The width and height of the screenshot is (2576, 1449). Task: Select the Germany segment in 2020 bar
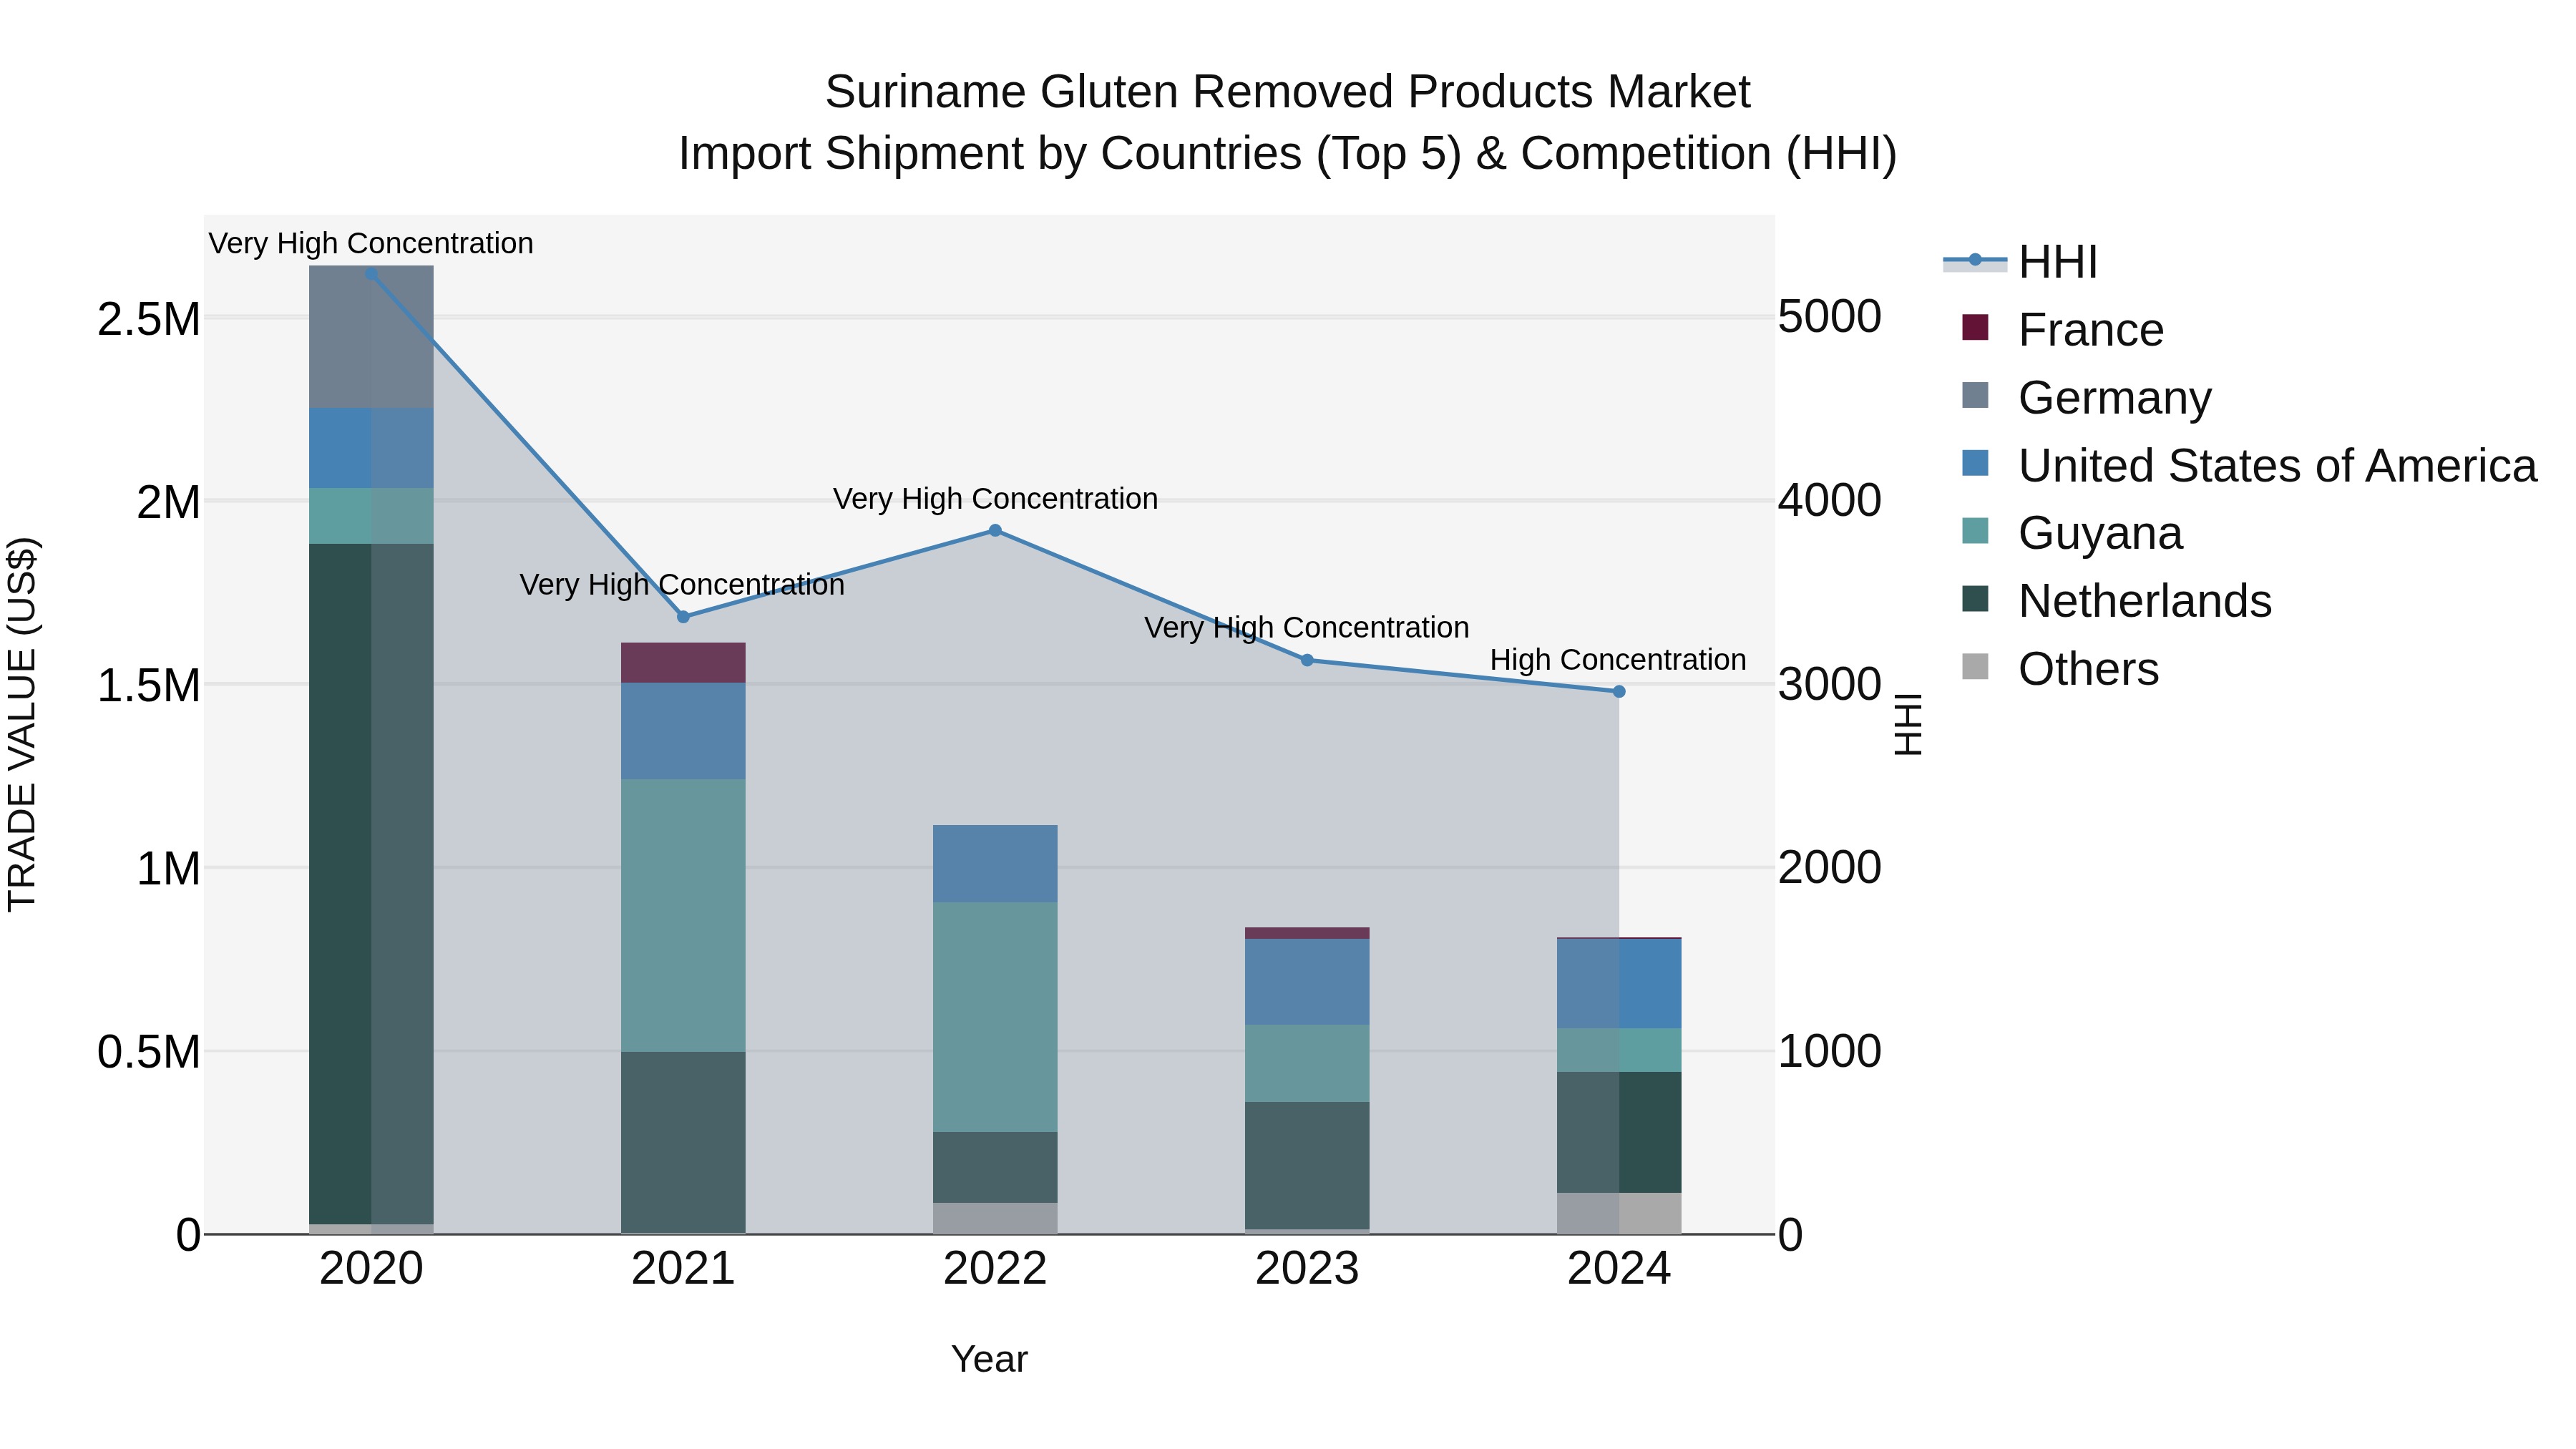click(371, 337)
